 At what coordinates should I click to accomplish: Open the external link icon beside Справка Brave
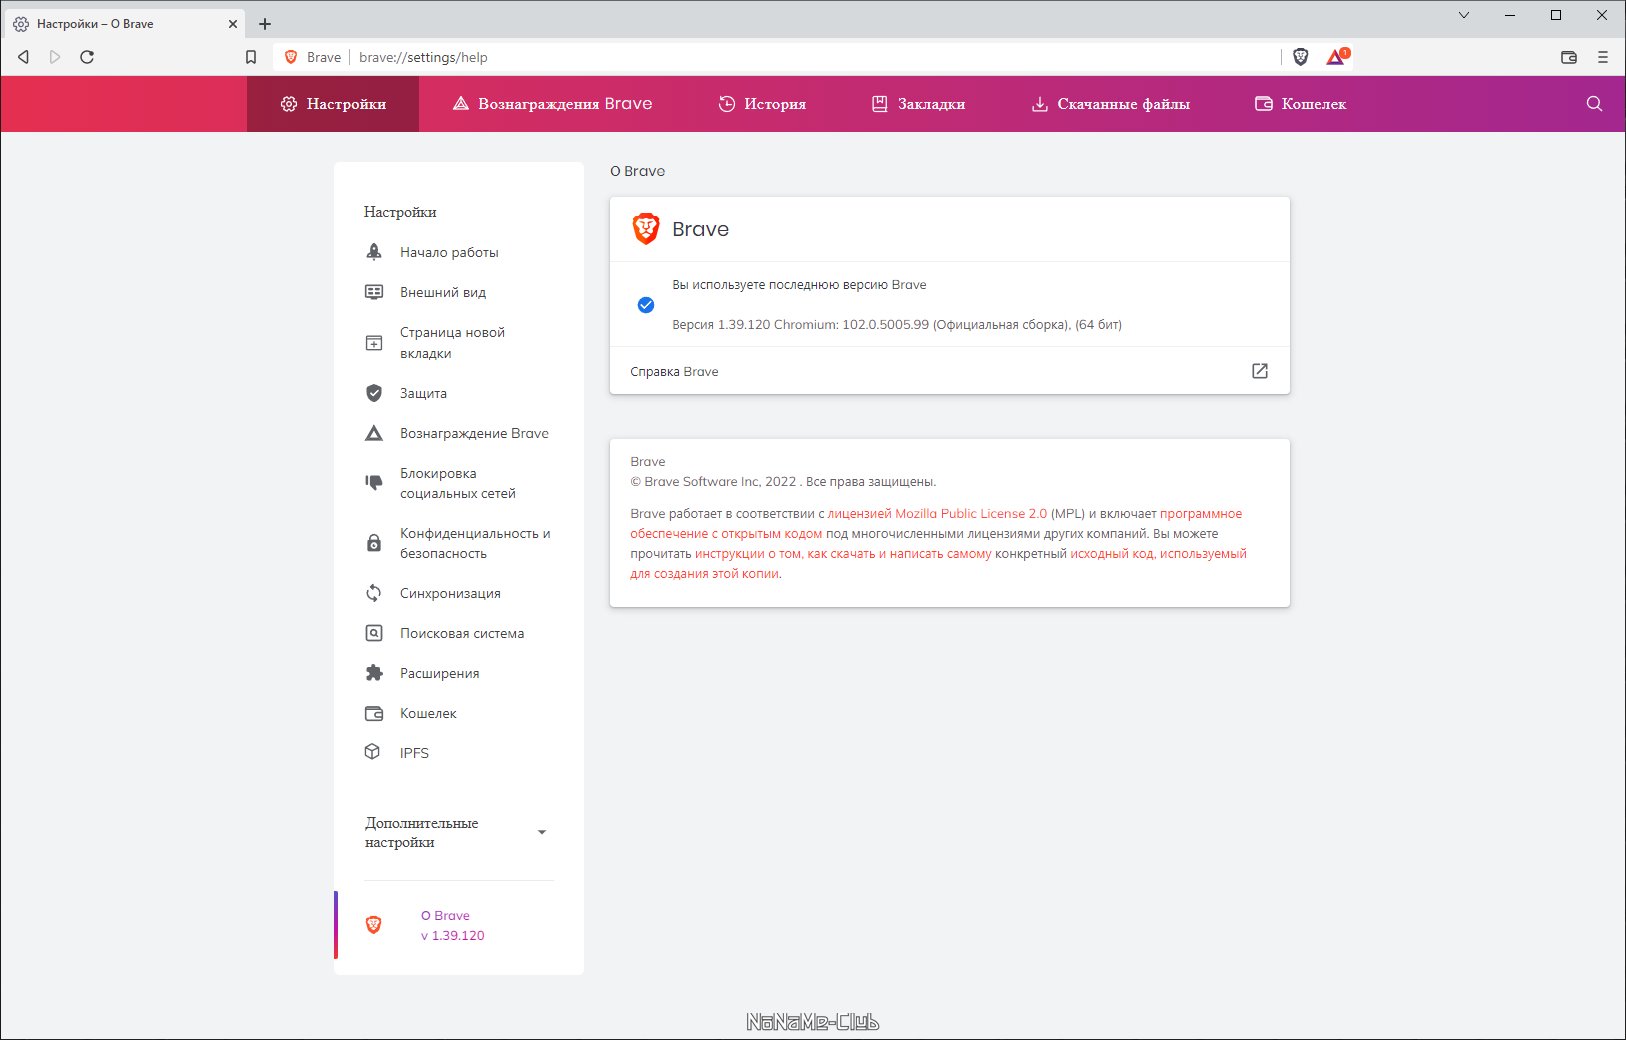click(1259, 371)
